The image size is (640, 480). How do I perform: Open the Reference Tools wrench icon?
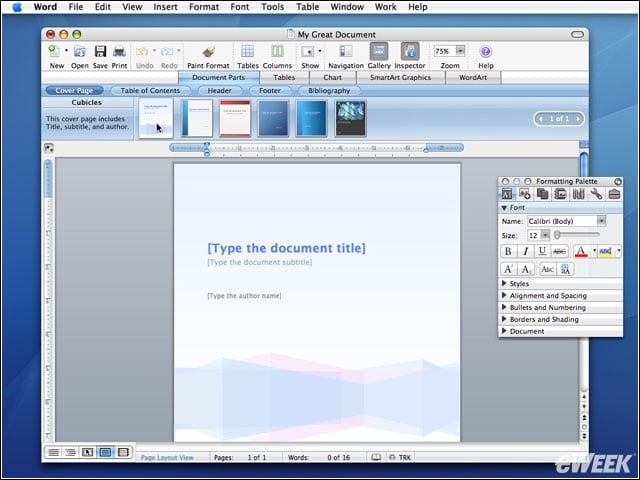point(596,194)
